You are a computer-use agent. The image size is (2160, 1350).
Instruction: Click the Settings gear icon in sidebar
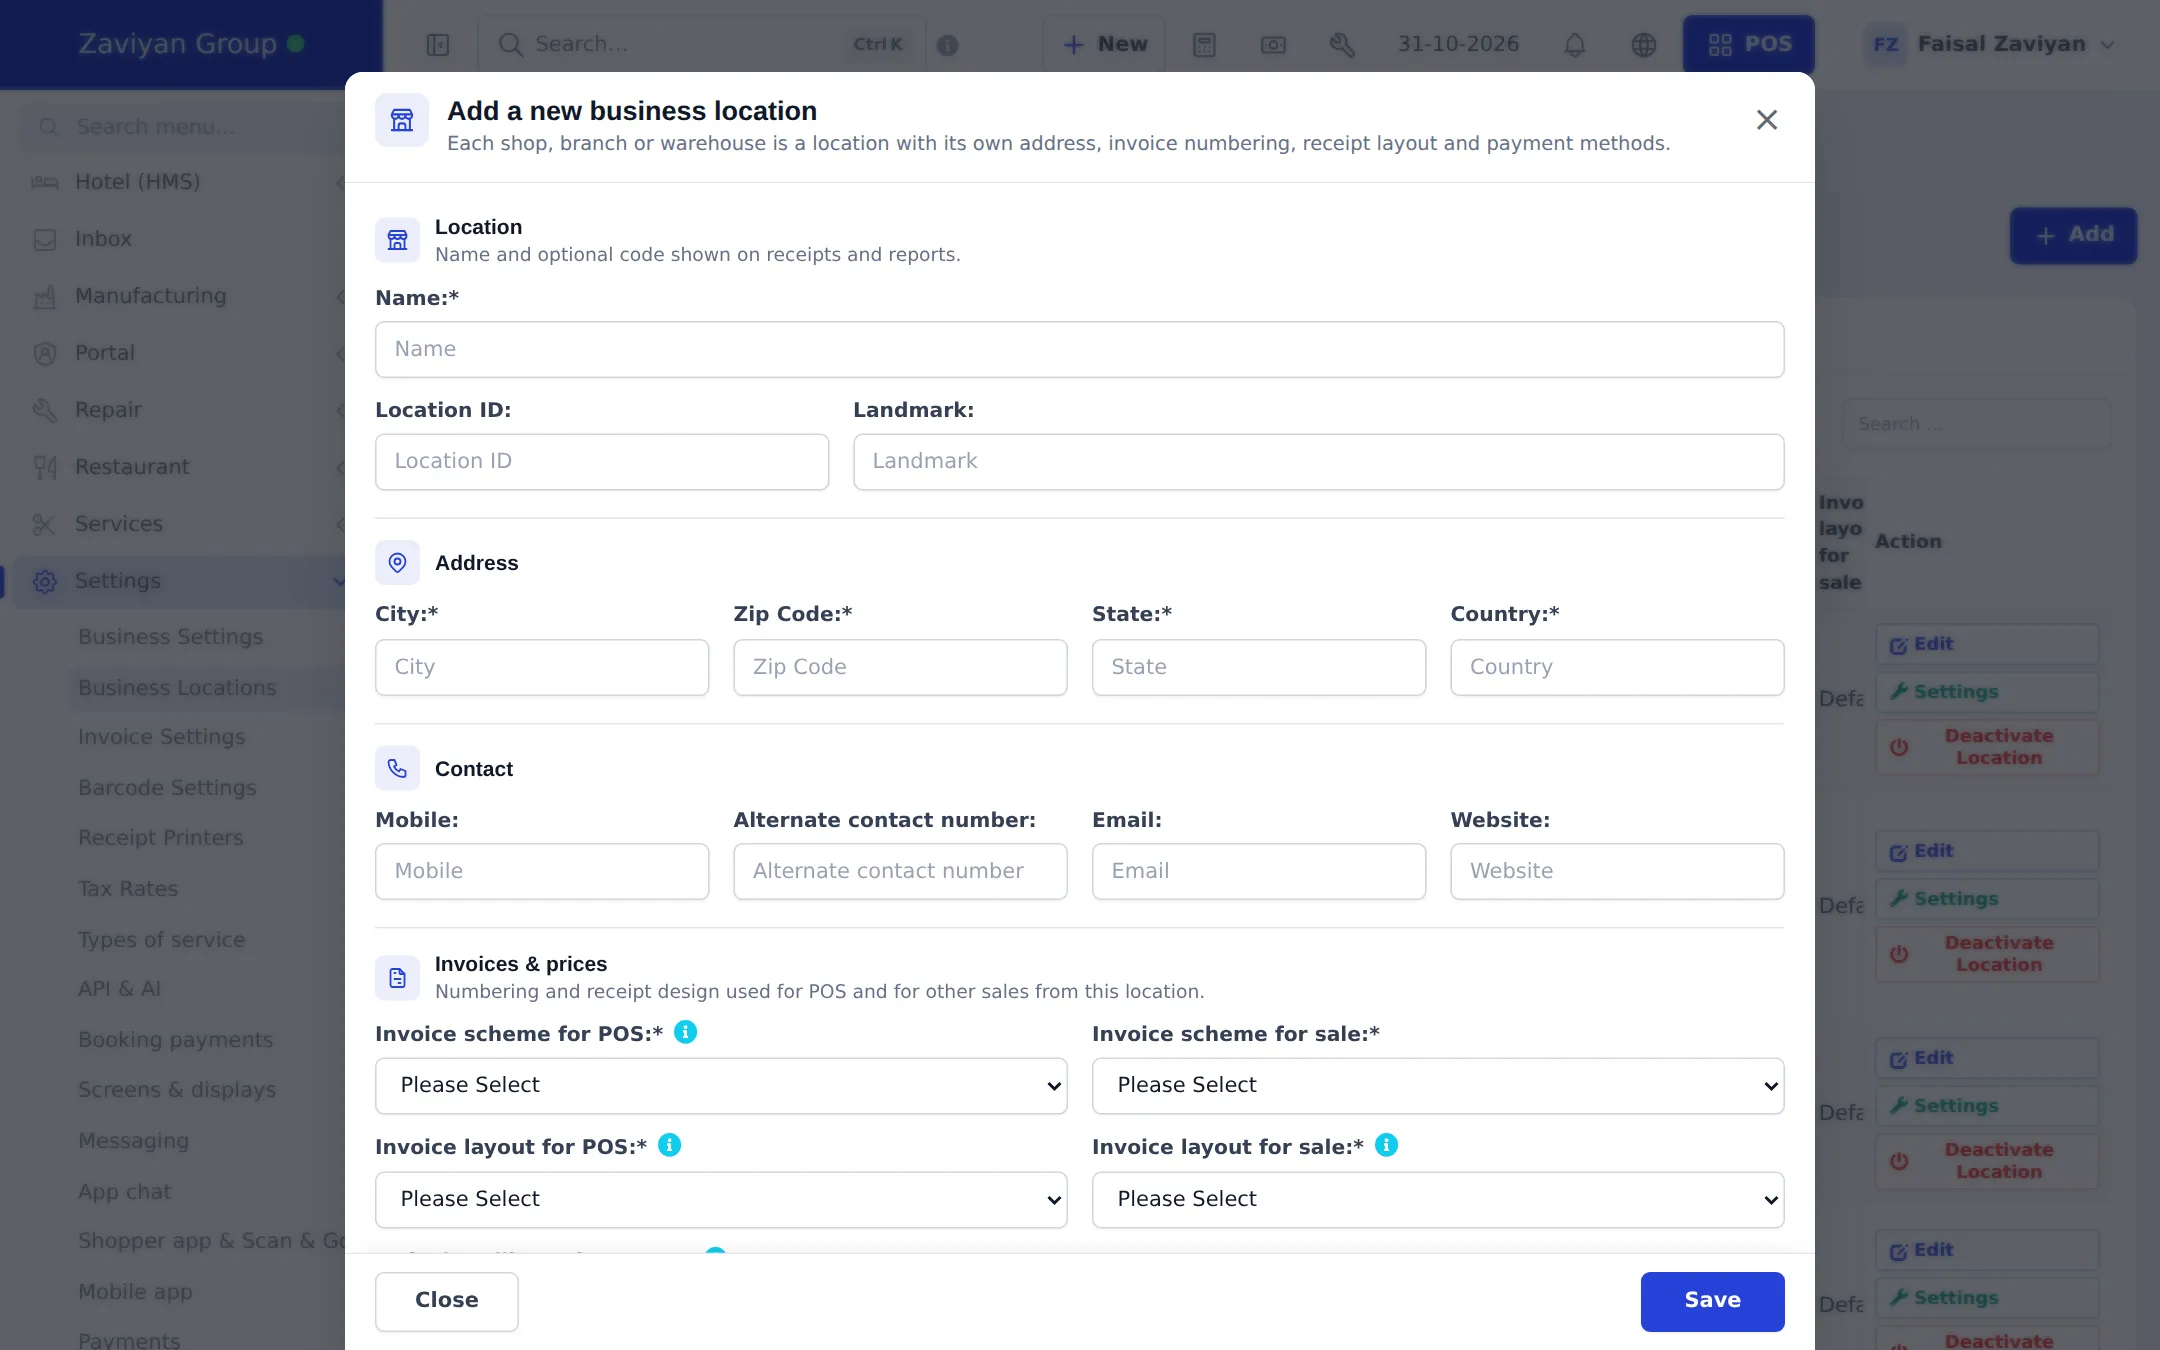pos(45,581)
